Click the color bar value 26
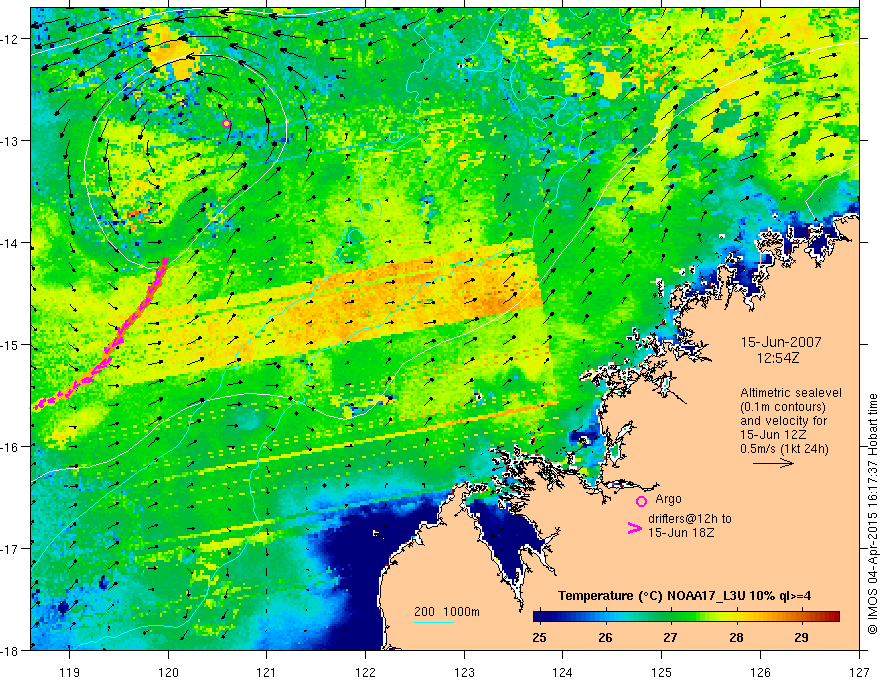 605,637
